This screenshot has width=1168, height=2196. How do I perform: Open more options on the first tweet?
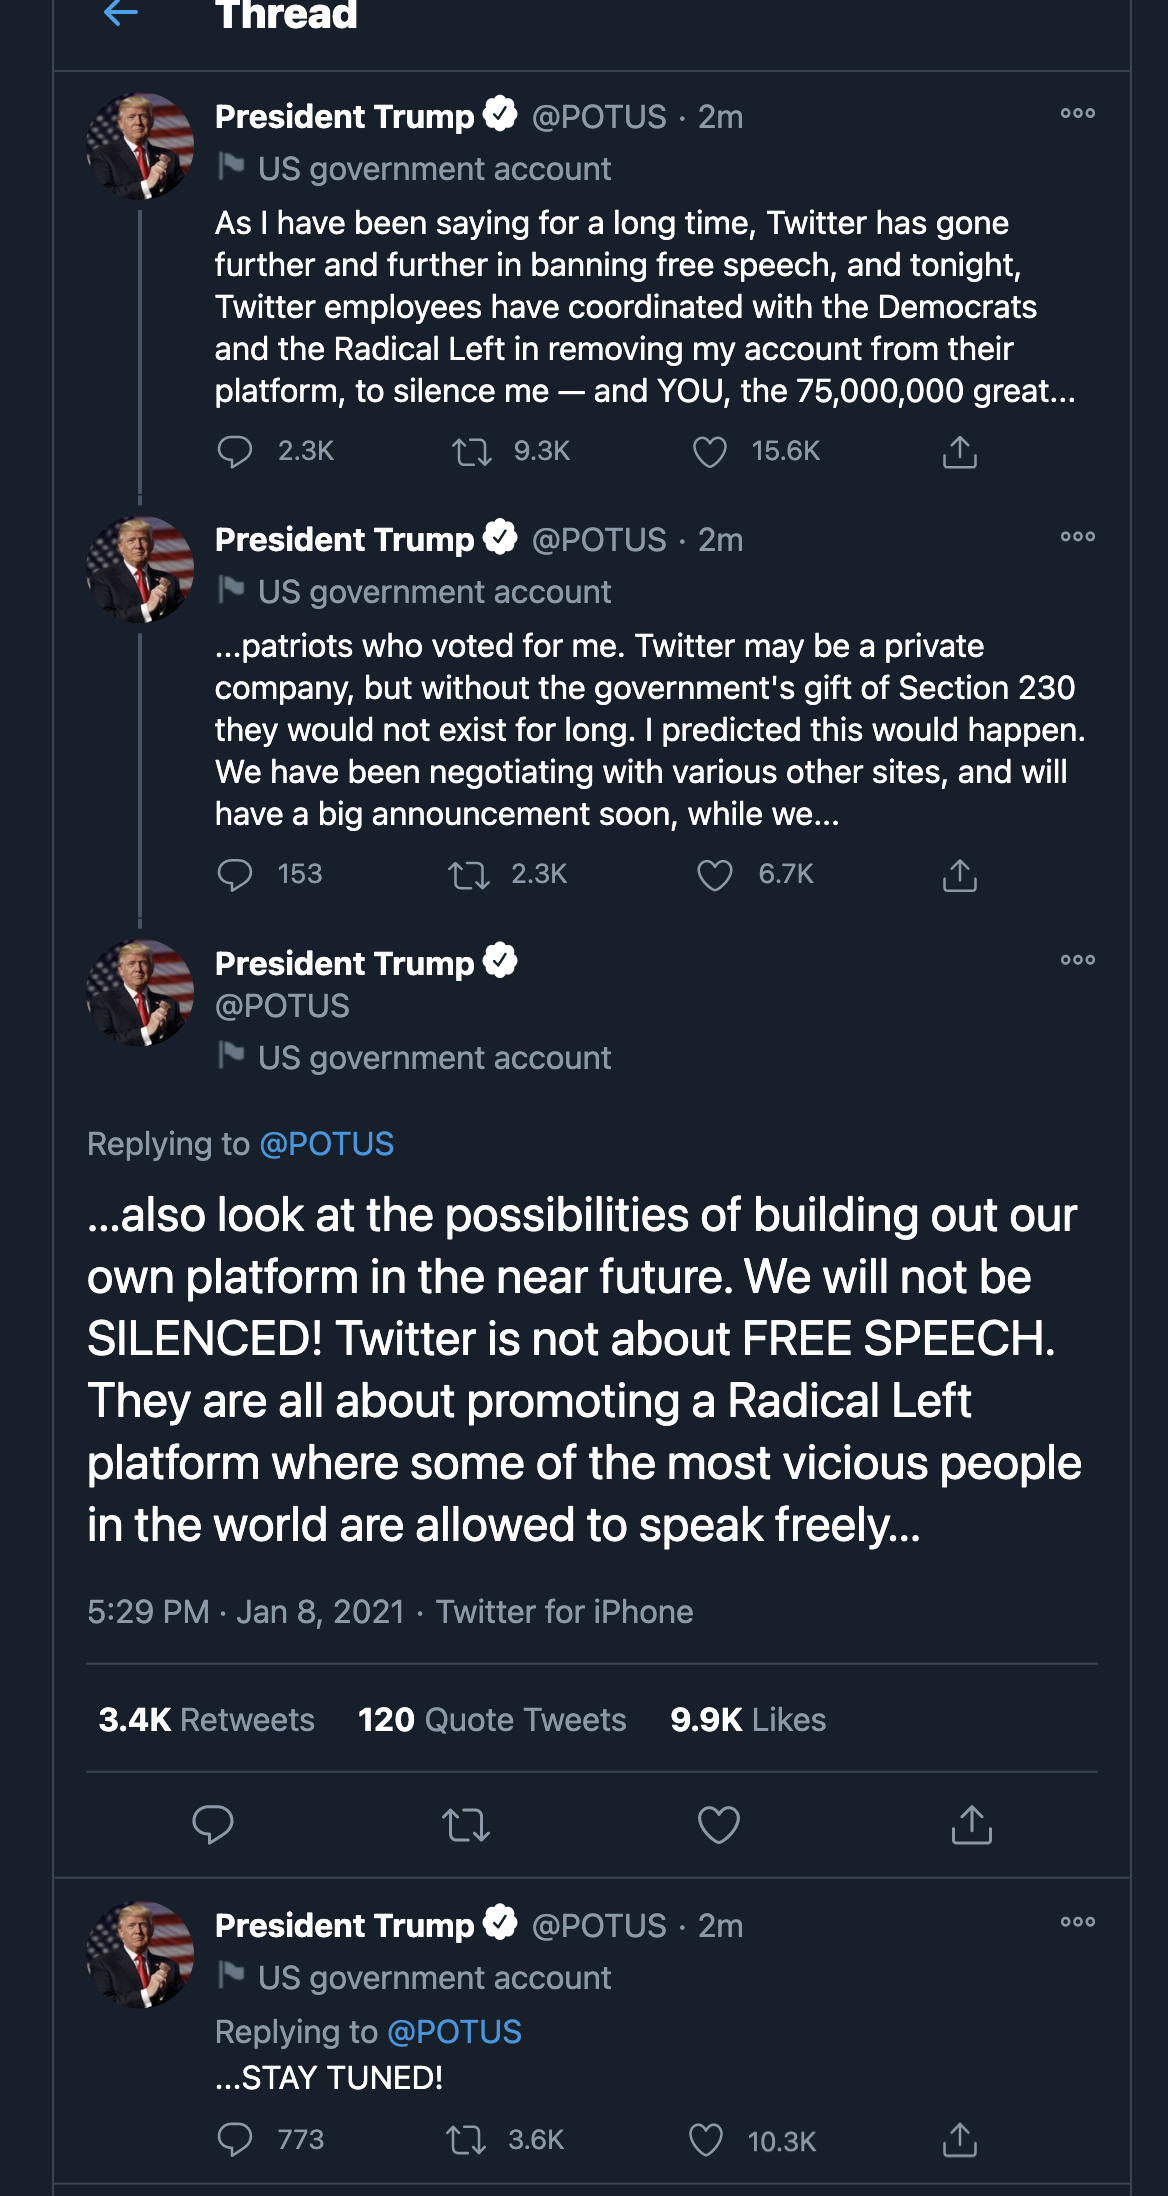tap(1077, 114)
